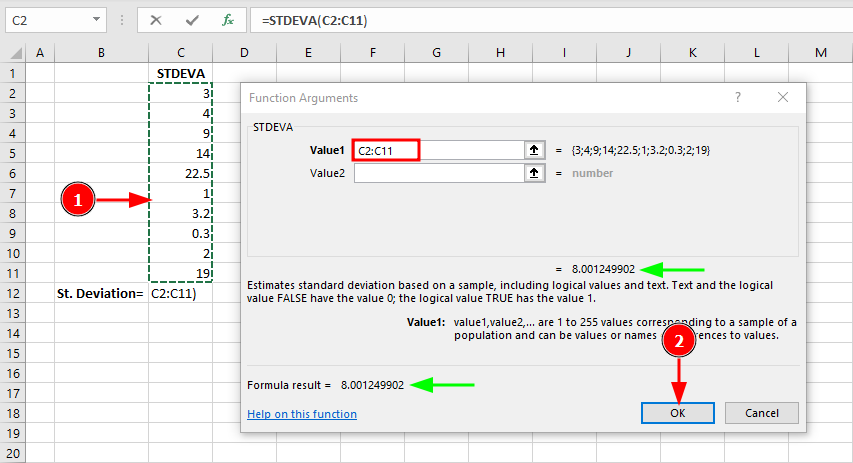Select row 12 header
Screen dimensions: 853x463
[12, 294]
